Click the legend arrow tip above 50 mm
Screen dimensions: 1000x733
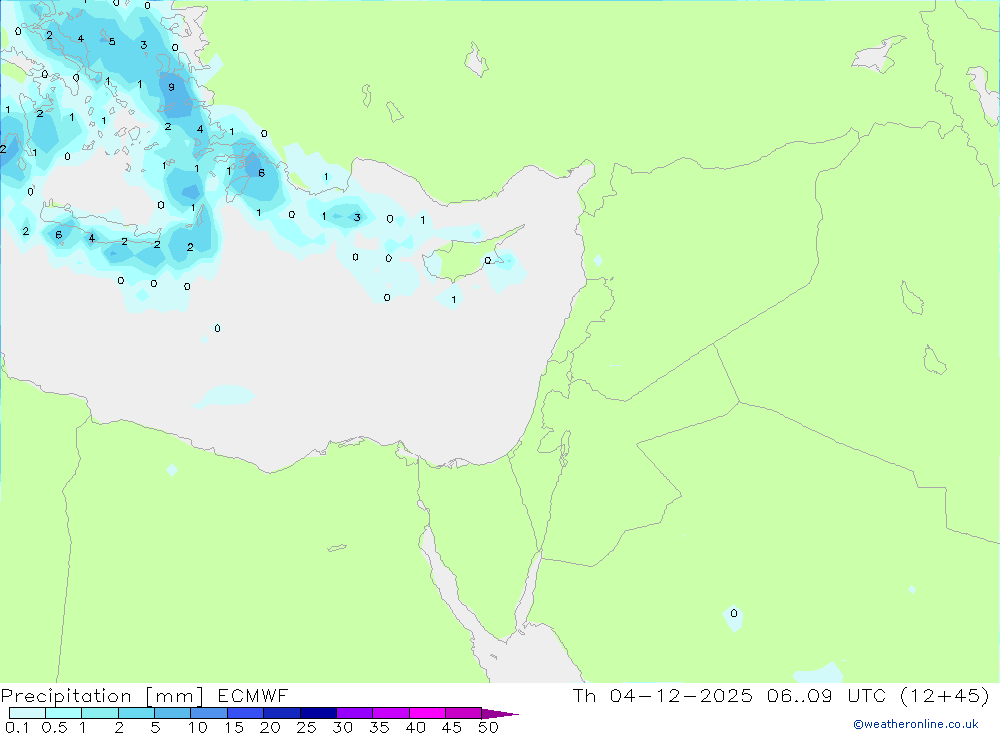point(500,714)
